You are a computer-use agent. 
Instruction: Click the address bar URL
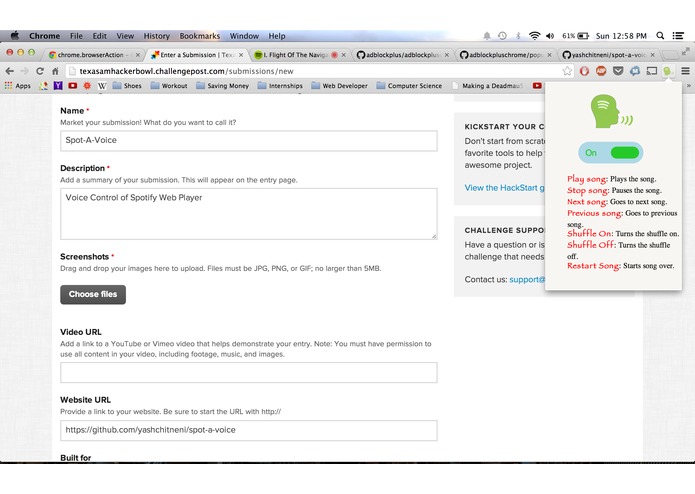[186, 71]
